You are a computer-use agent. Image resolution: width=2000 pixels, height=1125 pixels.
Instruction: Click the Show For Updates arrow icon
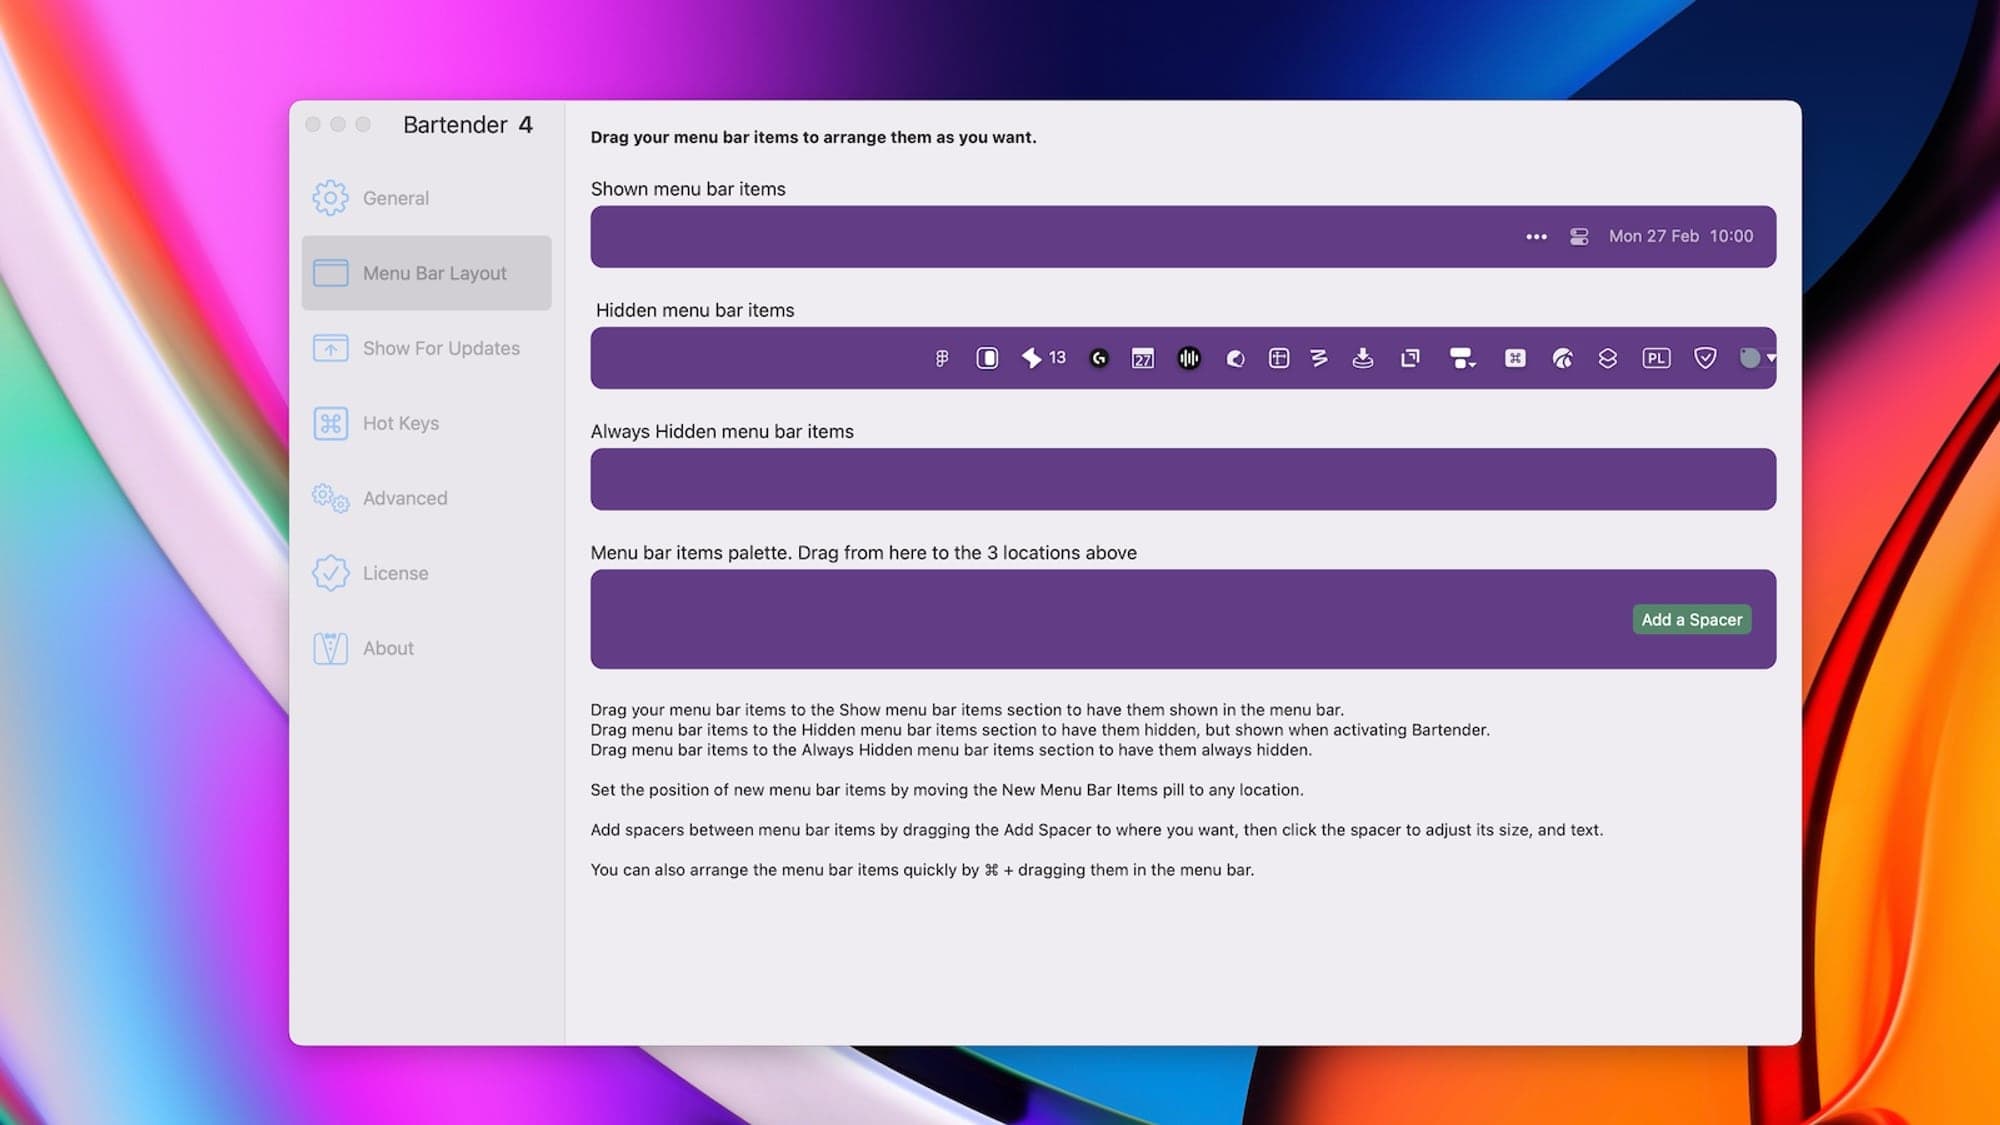pos(330,348)
